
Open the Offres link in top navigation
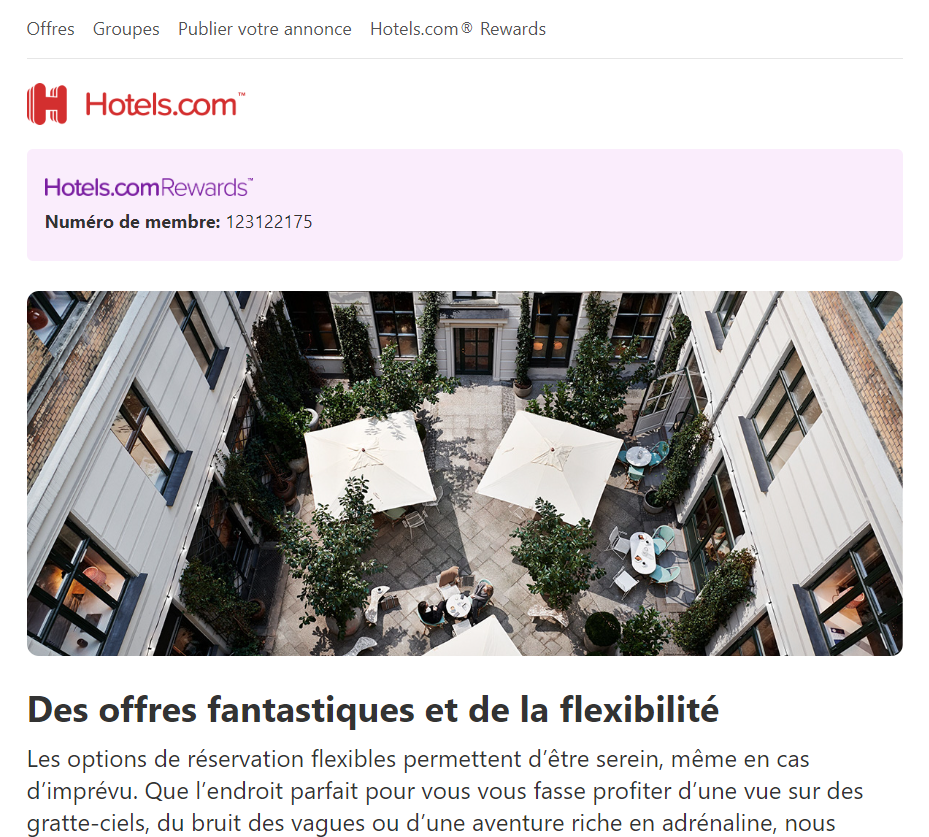50,29
